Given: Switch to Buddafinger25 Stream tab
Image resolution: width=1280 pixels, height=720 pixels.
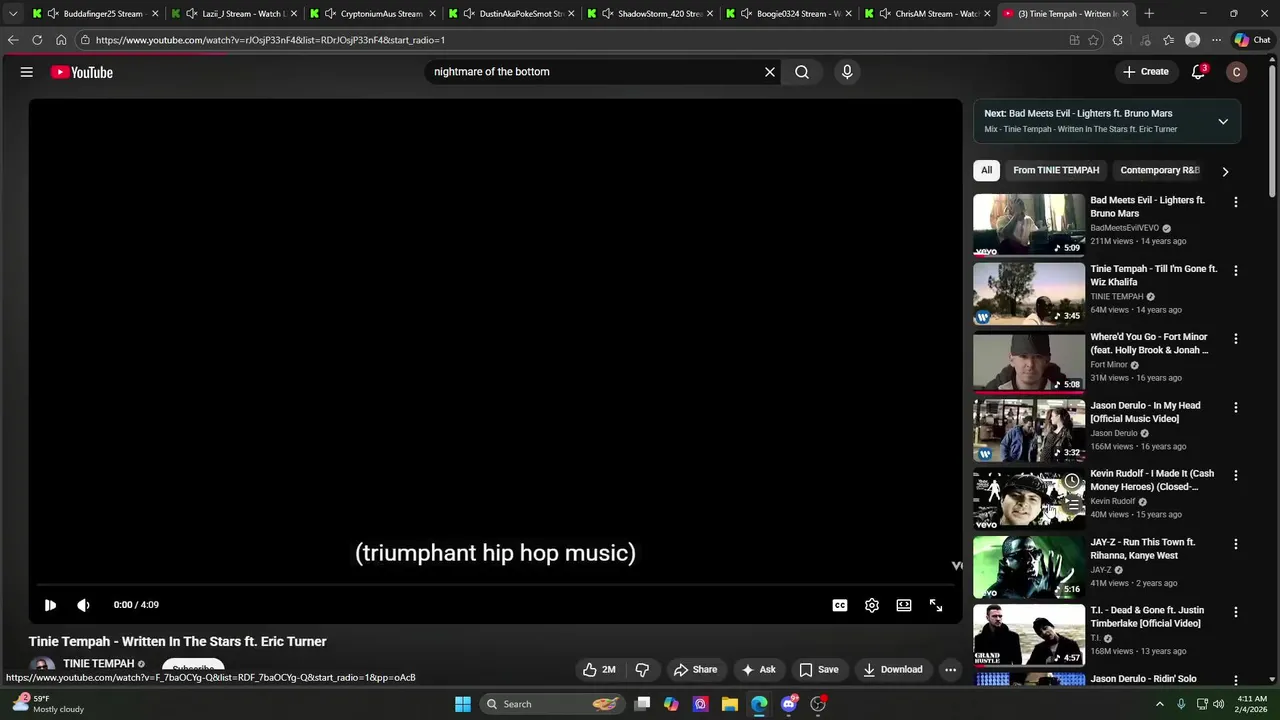Looking at the screenshot, I should tap(95, 14).
